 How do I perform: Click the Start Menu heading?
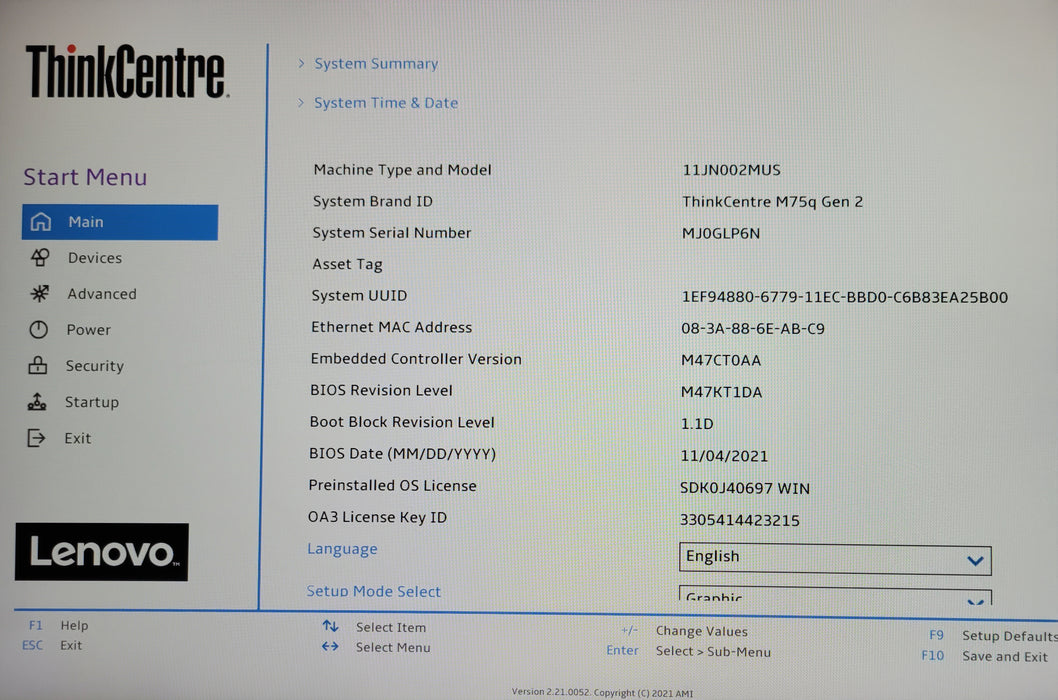click(85, 177)
